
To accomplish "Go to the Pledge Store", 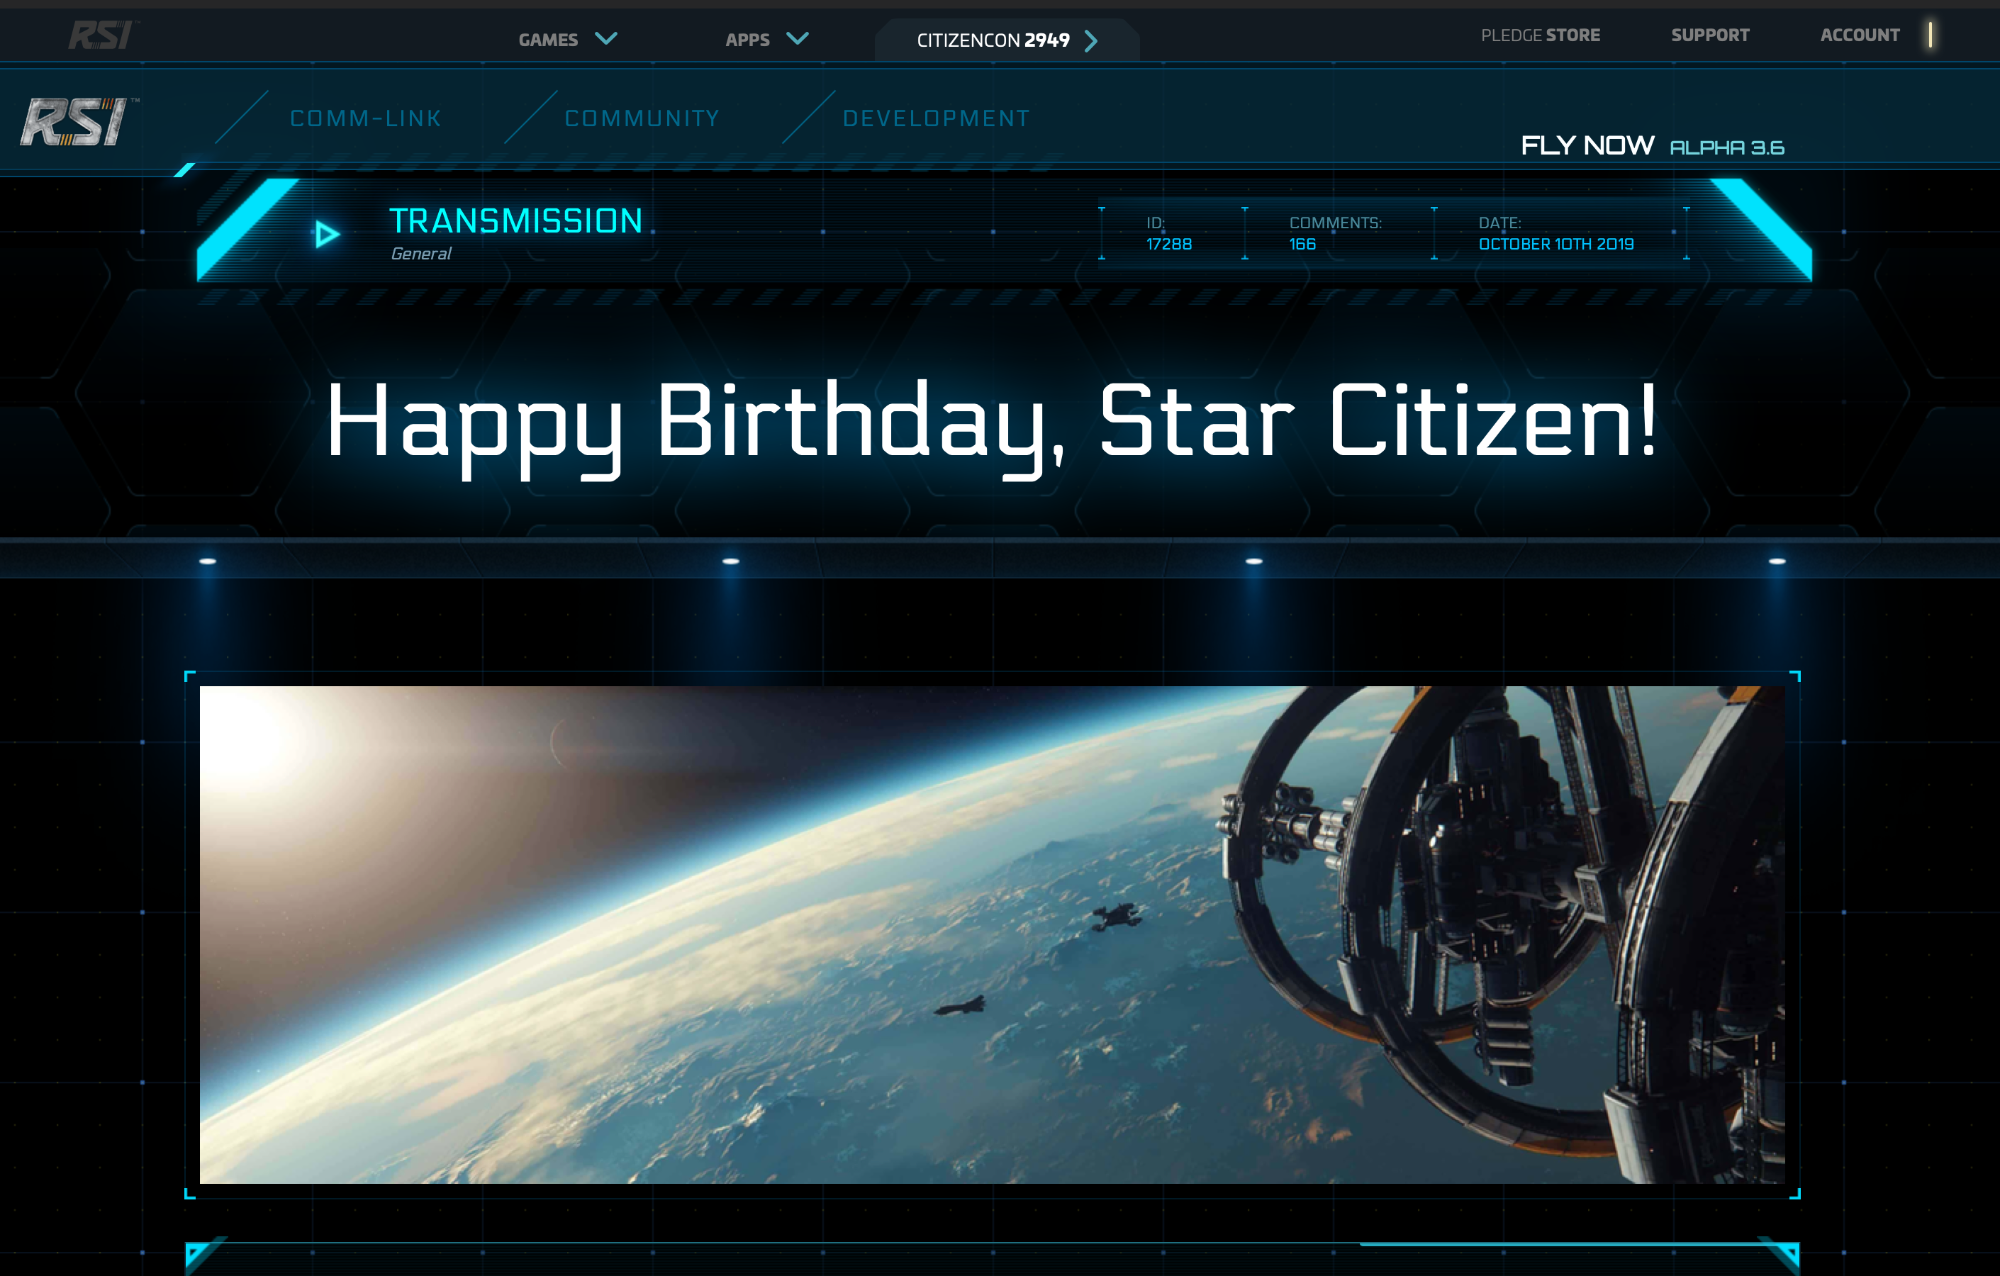I will [x=1540, y=35].
